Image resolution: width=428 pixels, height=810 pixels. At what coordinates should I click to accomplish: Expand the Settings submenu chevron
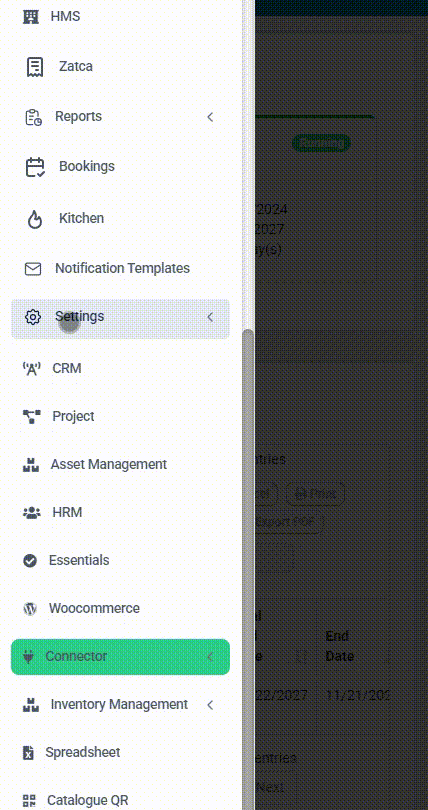[x=210, y=317]
